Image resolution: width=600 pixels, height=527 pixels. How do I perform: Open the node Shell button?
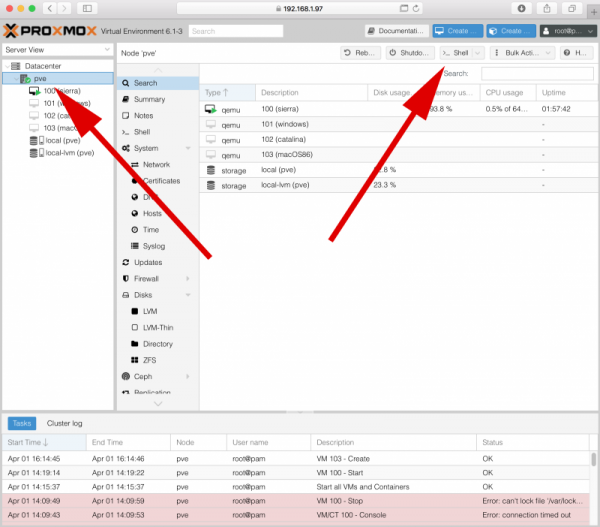[456, 53]
